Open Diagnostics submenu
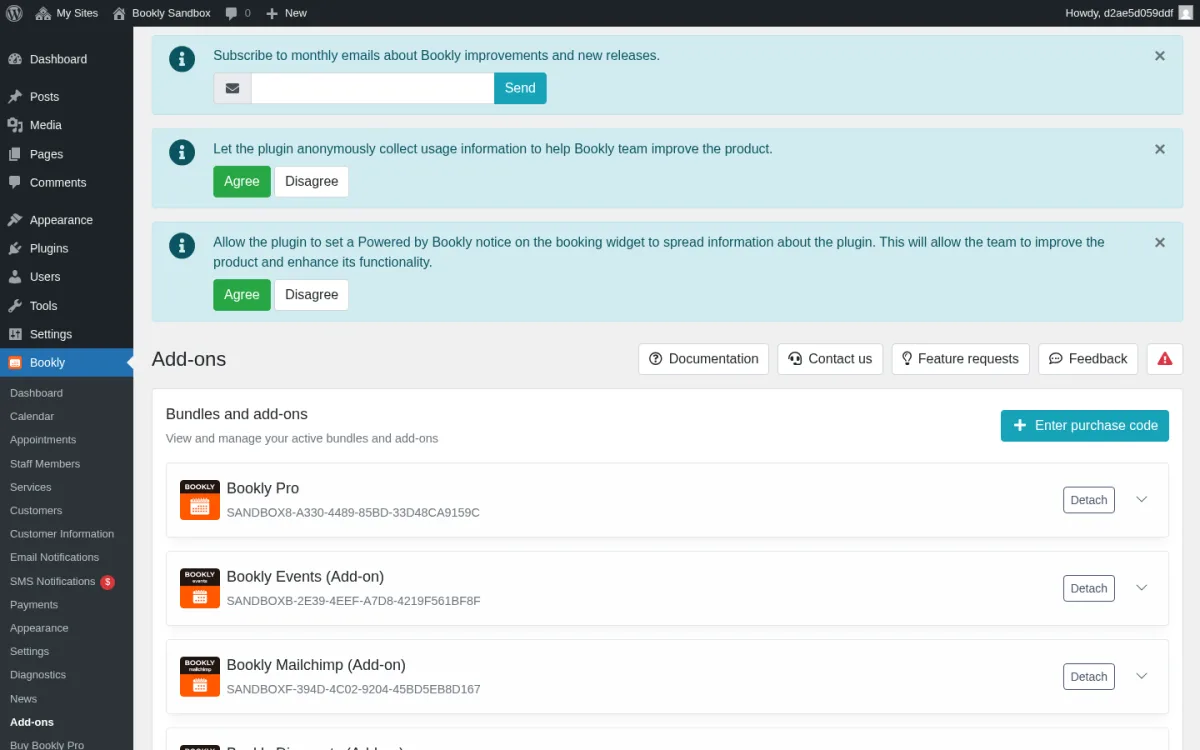Viewport: 1200px width, 750px height. 38,675
